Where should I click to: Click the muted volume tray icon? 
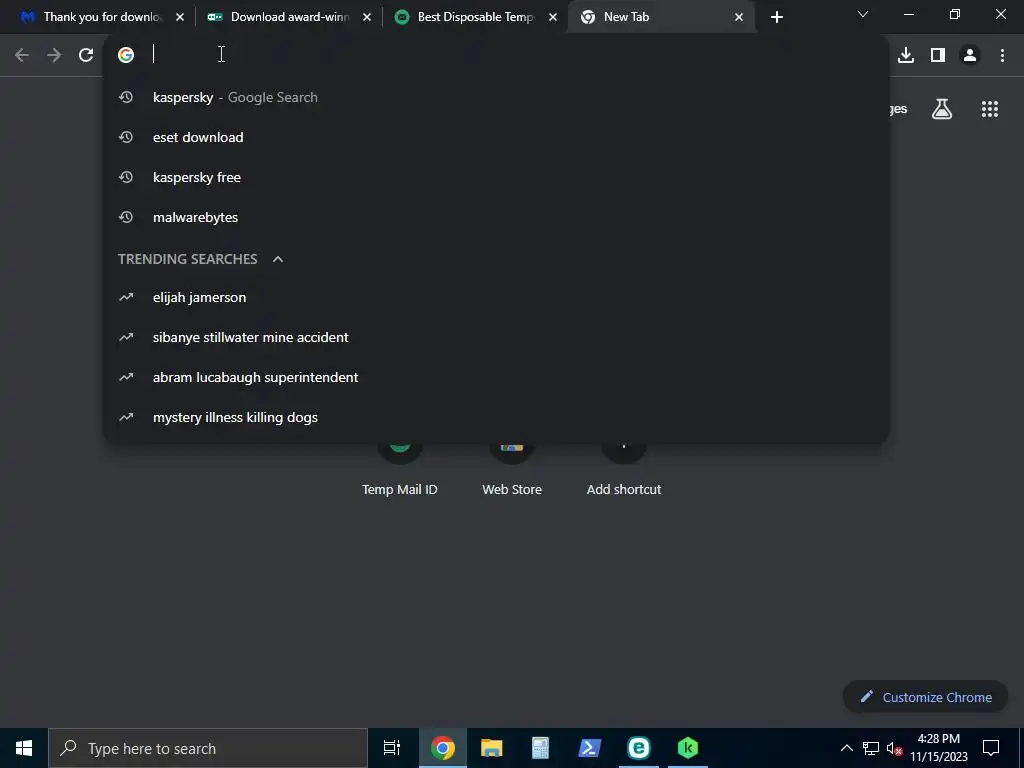(894, 748)
